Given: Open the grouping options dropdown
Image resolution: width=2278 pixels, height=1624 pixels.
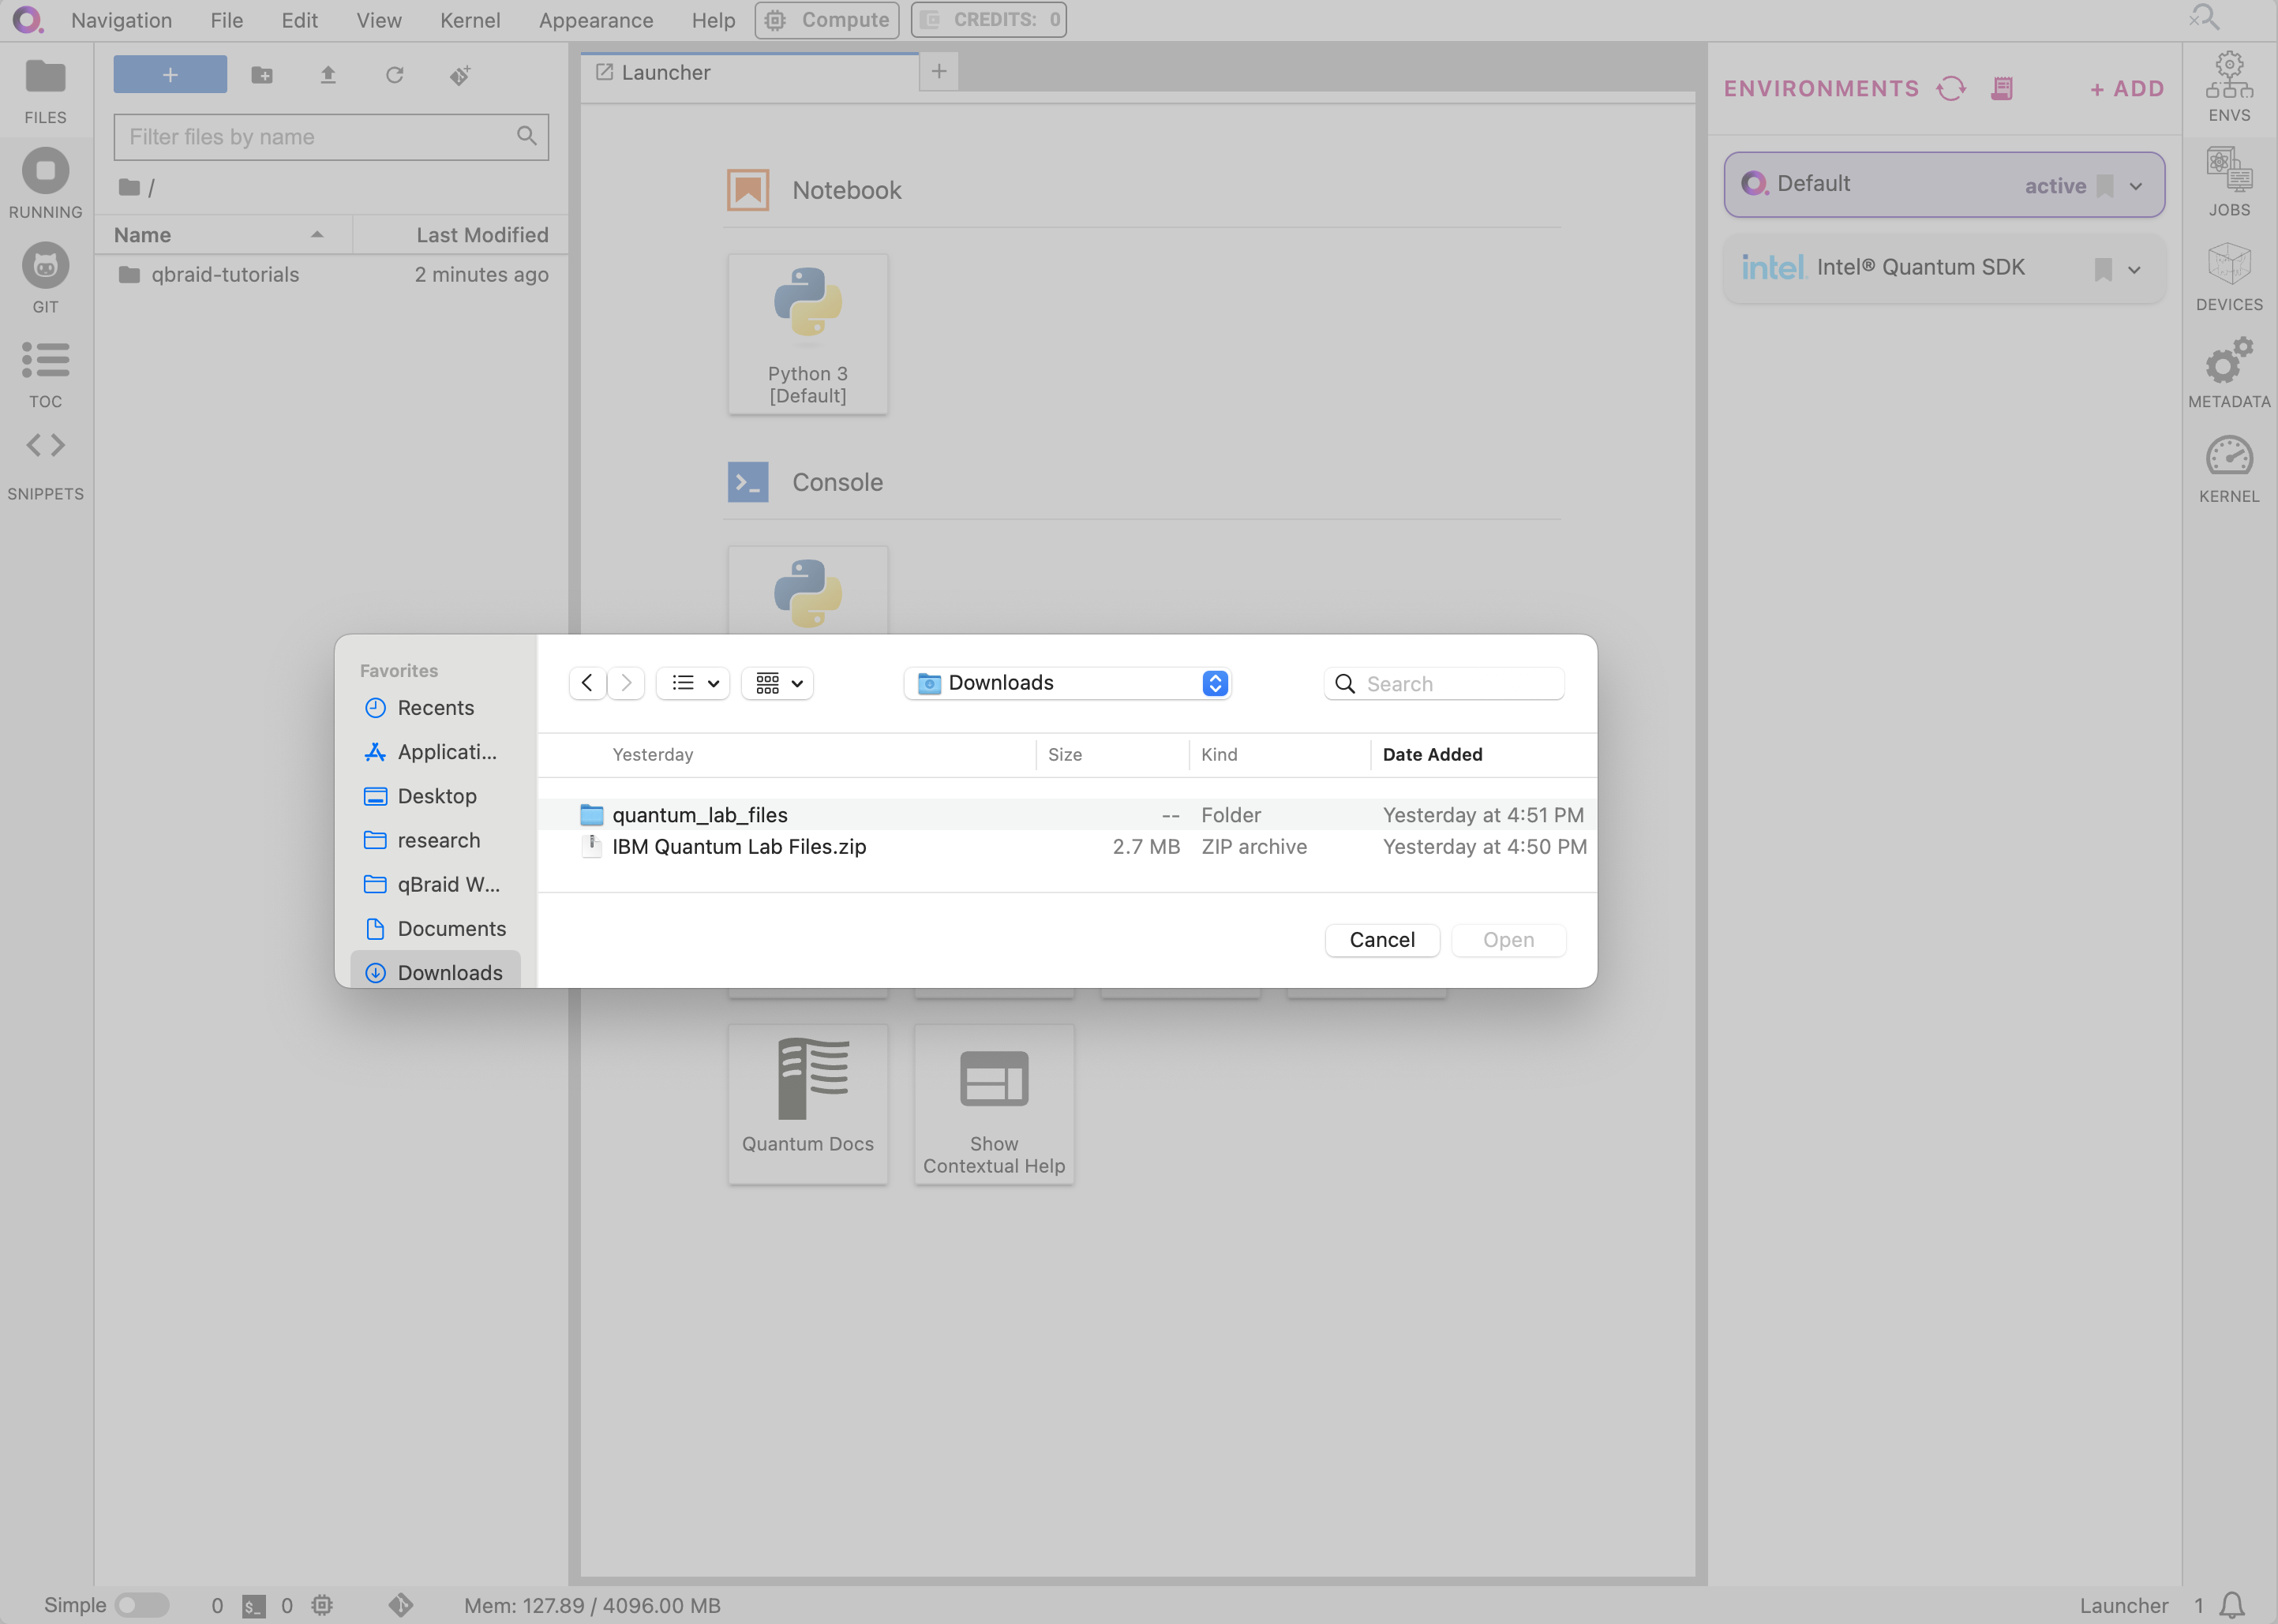Looking at the screenshot, I should point(777,683).
